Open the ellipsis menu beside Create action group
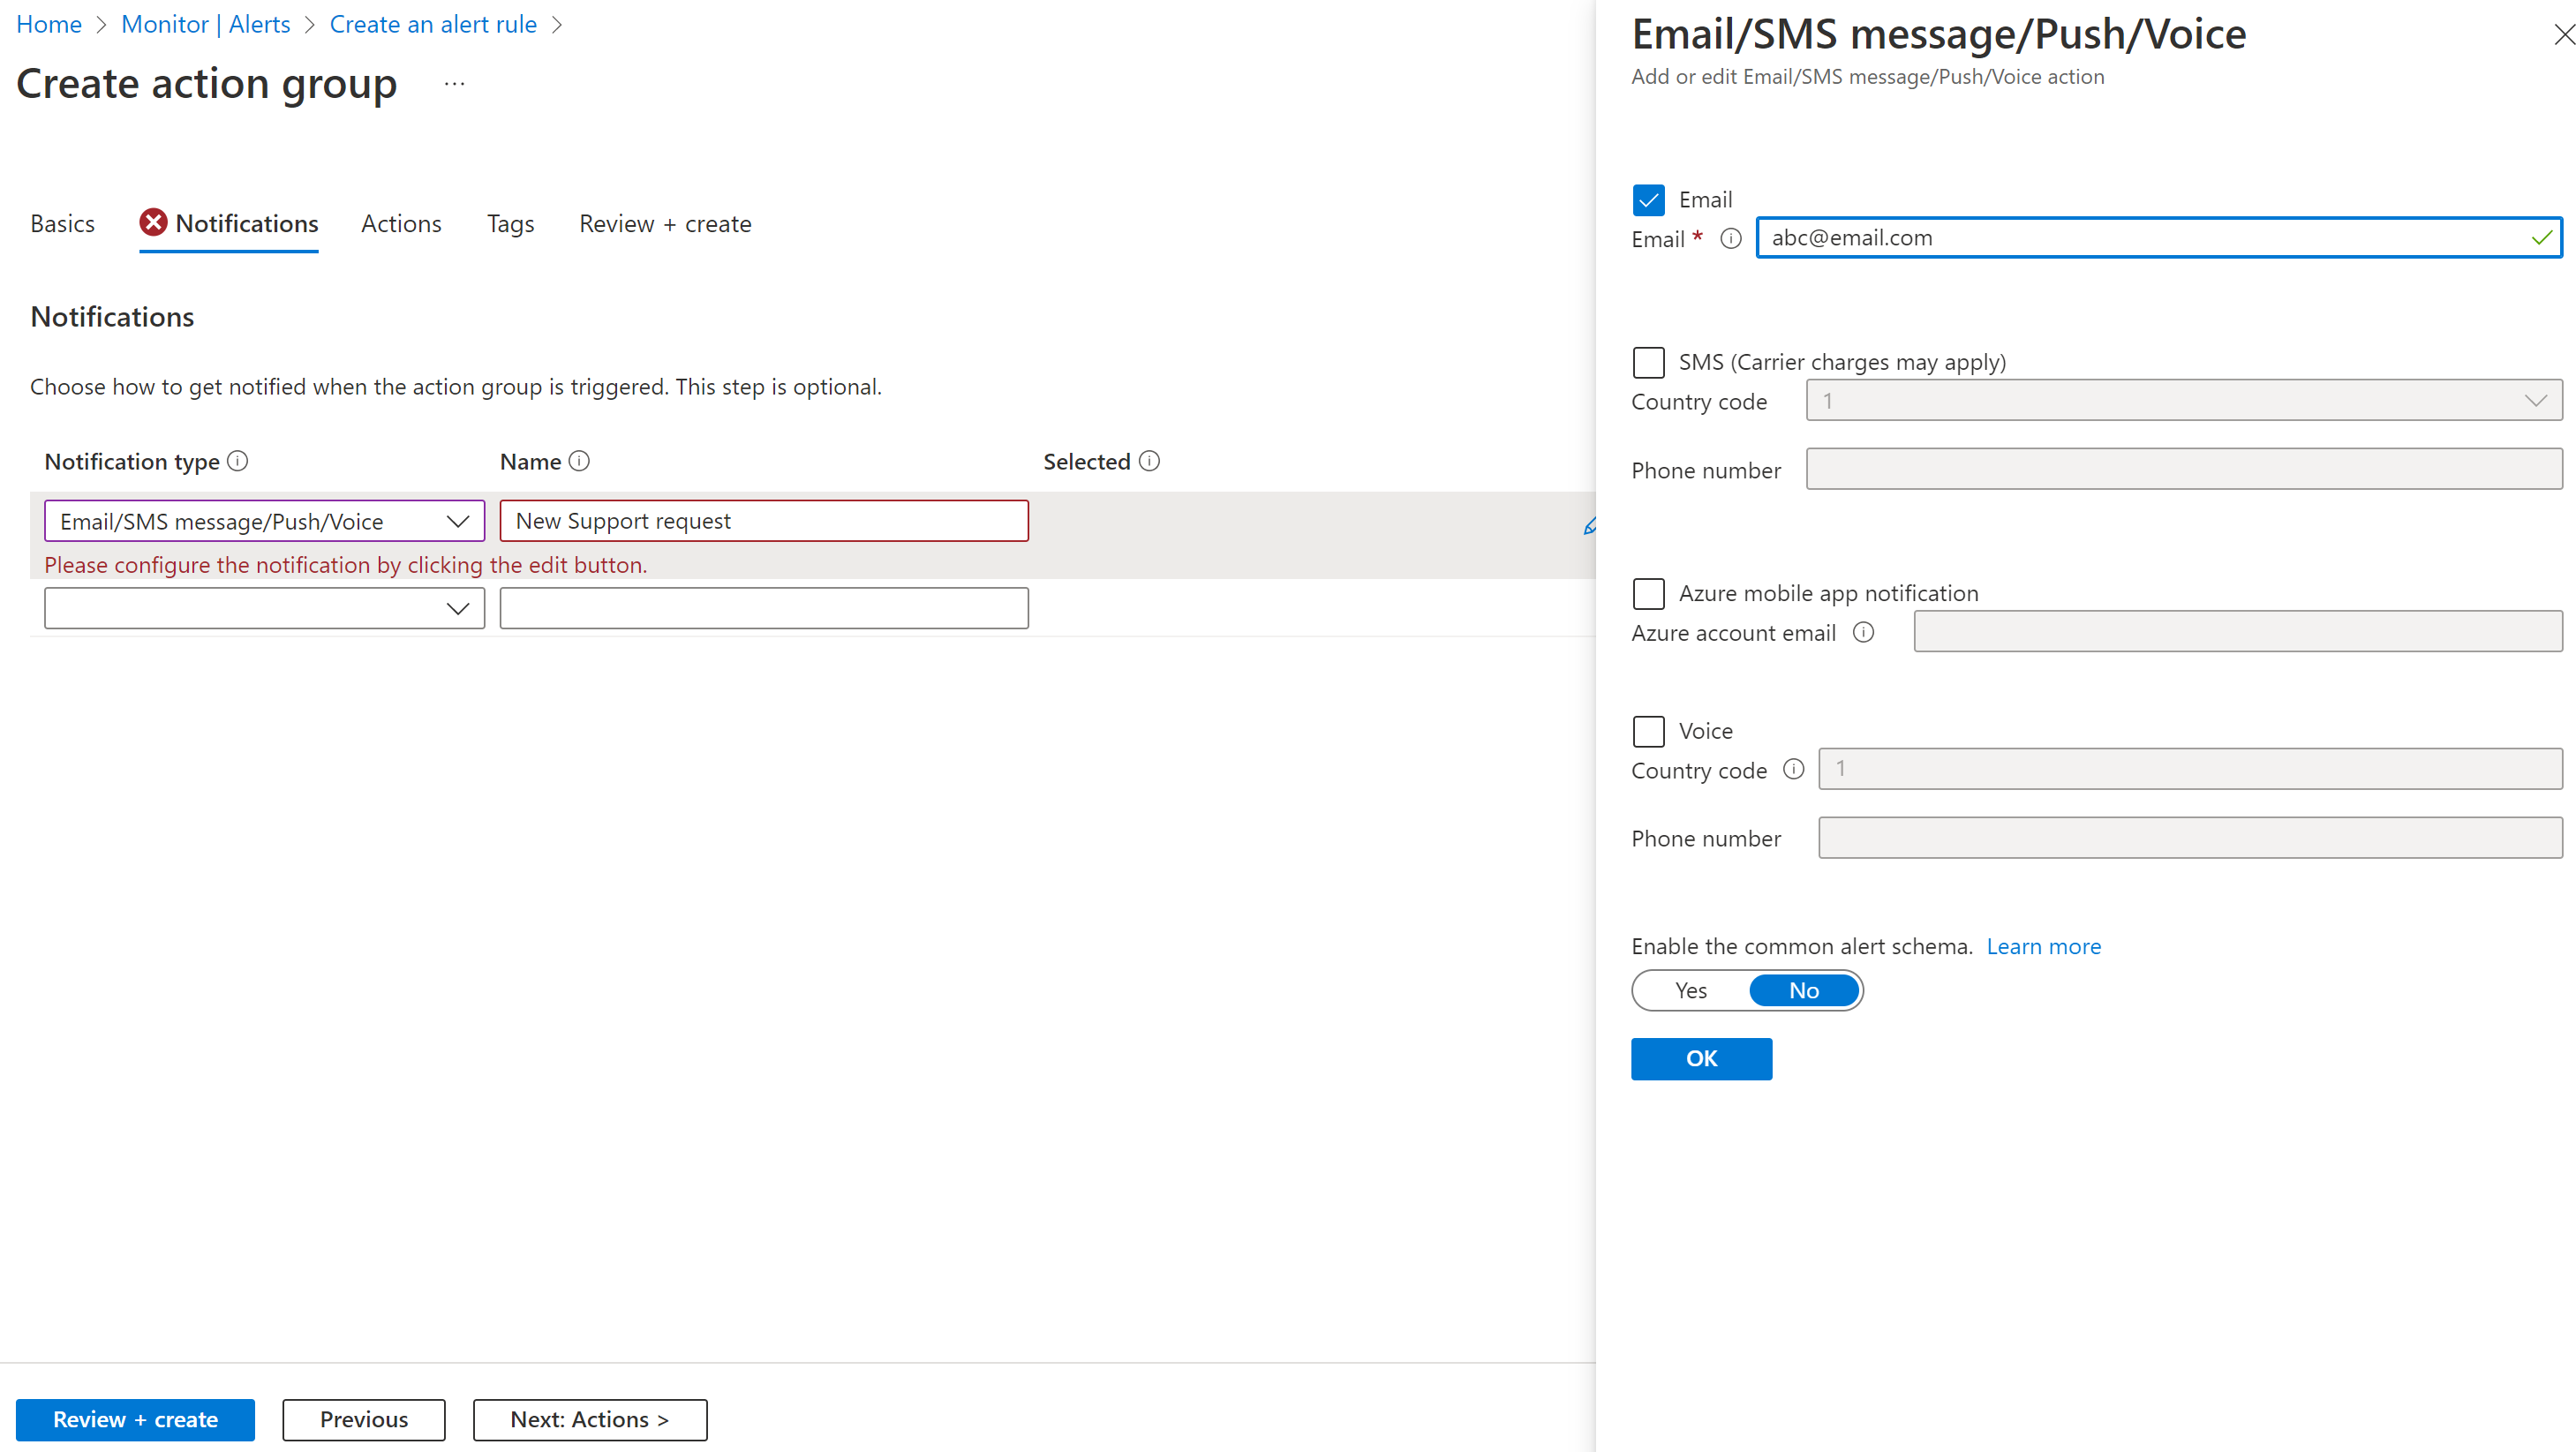2576x1452 pixels. tap(454, 84)
